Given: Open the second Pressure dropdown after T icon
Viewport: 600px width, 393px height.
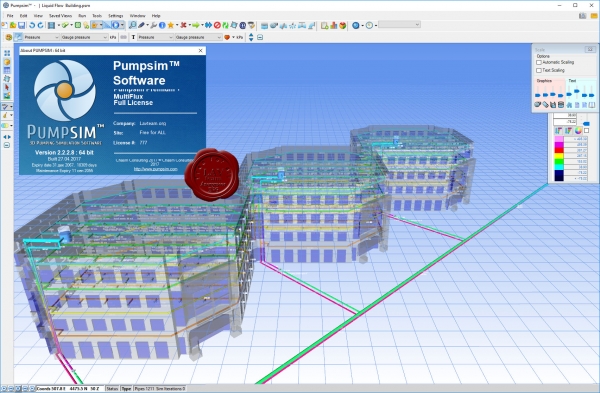Looking at the screenshot, I should click(x=155, y=37).
